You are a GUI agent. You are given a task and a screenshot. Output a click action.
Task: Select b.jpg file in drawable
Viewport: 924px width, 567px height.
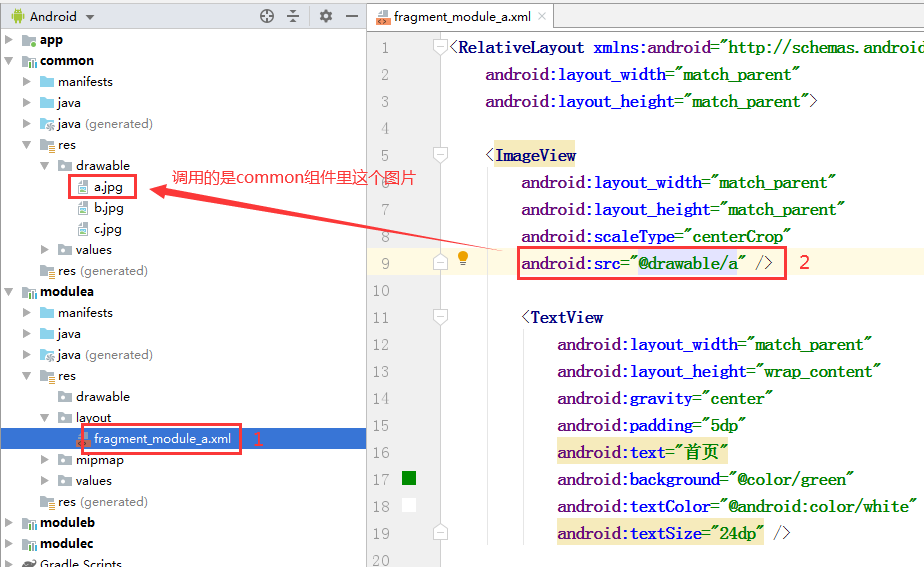pos(109,208)
